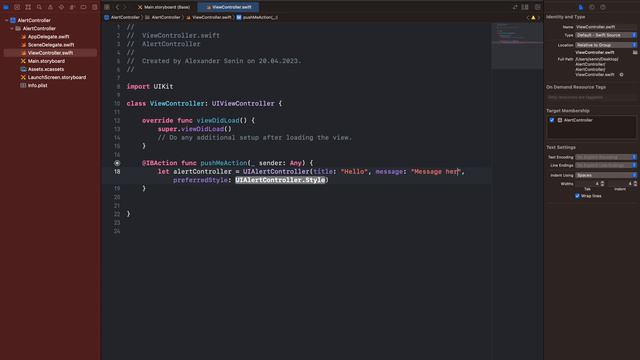Open the Indent Using Spaces dropdown
The height and width of the screenshot is (360, 640).
tap(606, 175)
